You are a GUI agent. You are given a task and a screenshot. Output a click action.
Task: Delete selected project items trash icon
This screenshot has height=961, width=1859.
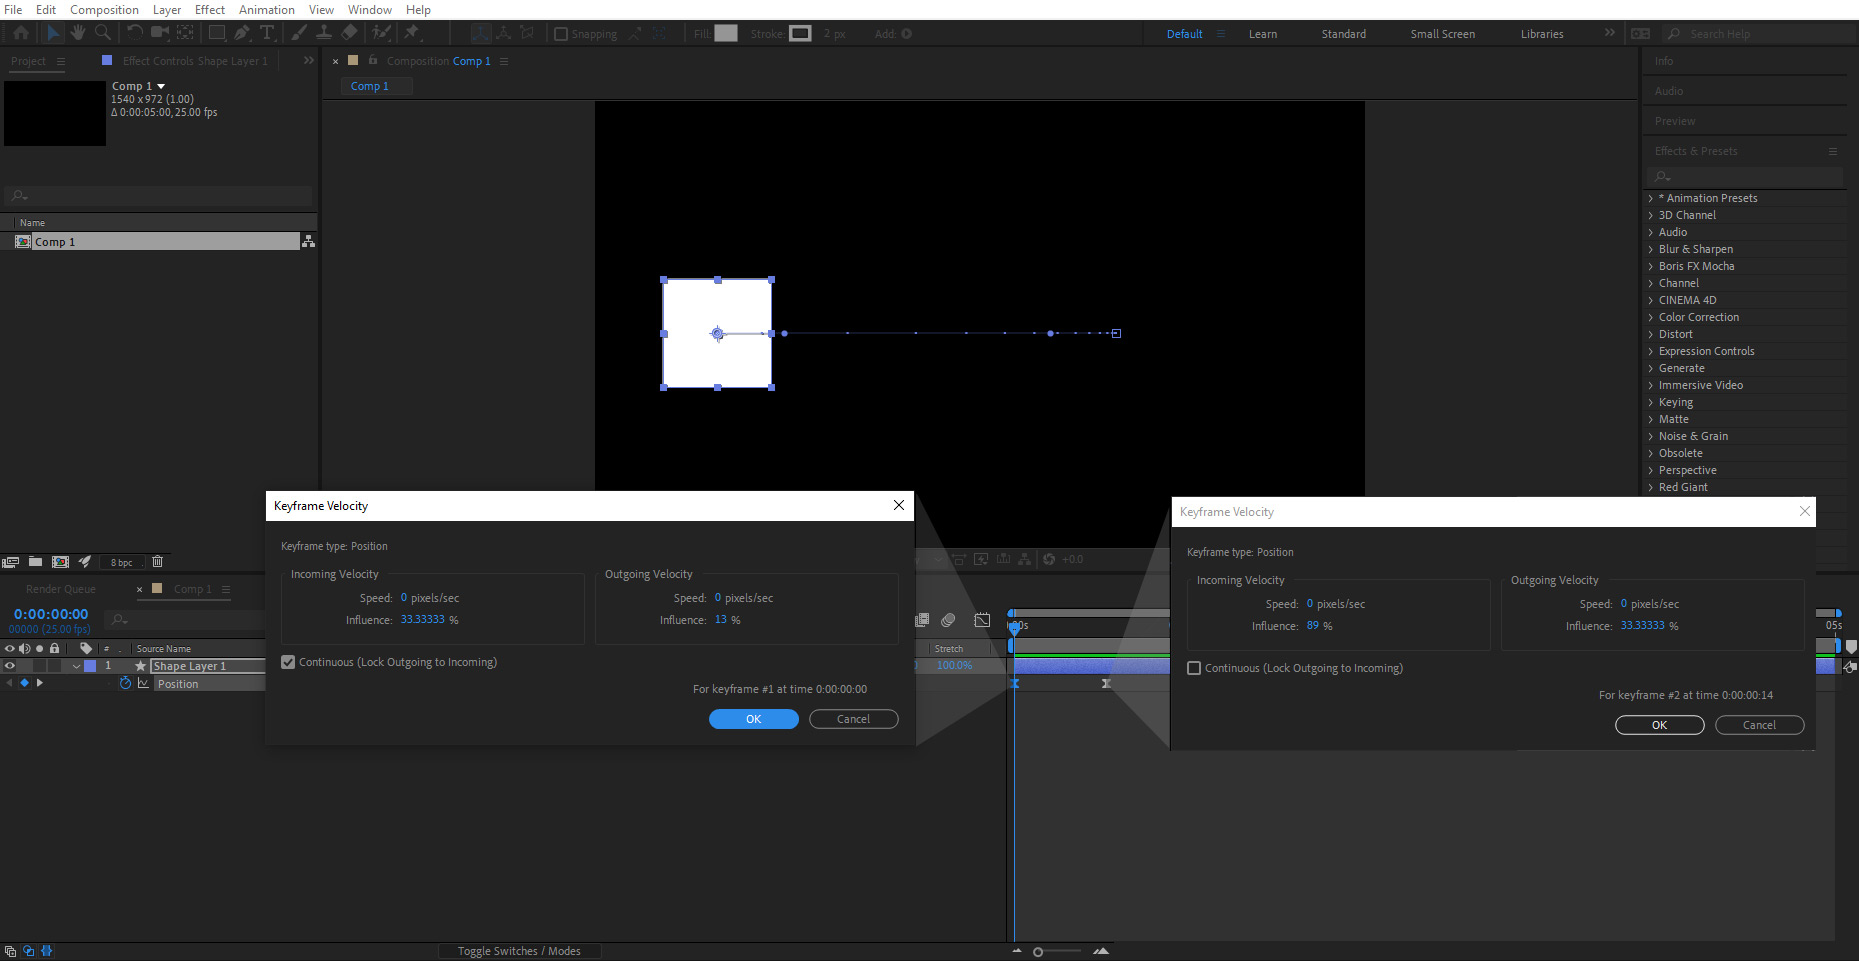point(157,562)
